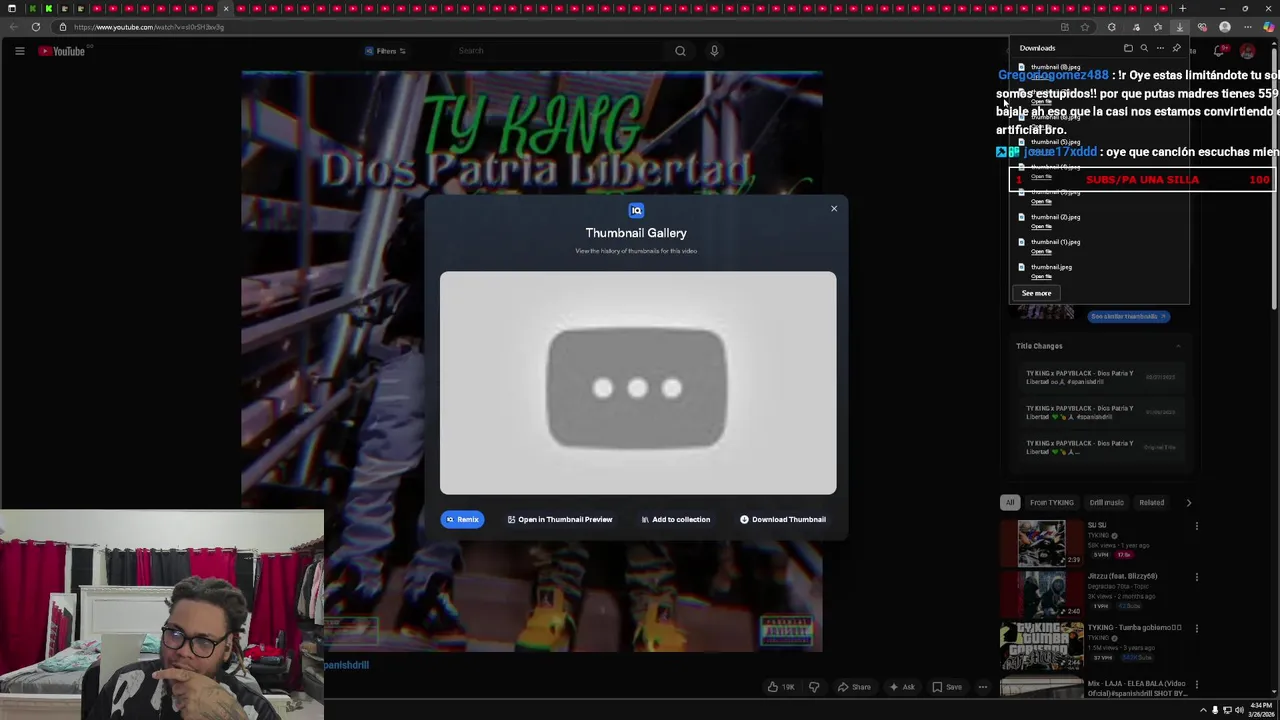Open options menu for SU SU video

tap(1196, 526)
